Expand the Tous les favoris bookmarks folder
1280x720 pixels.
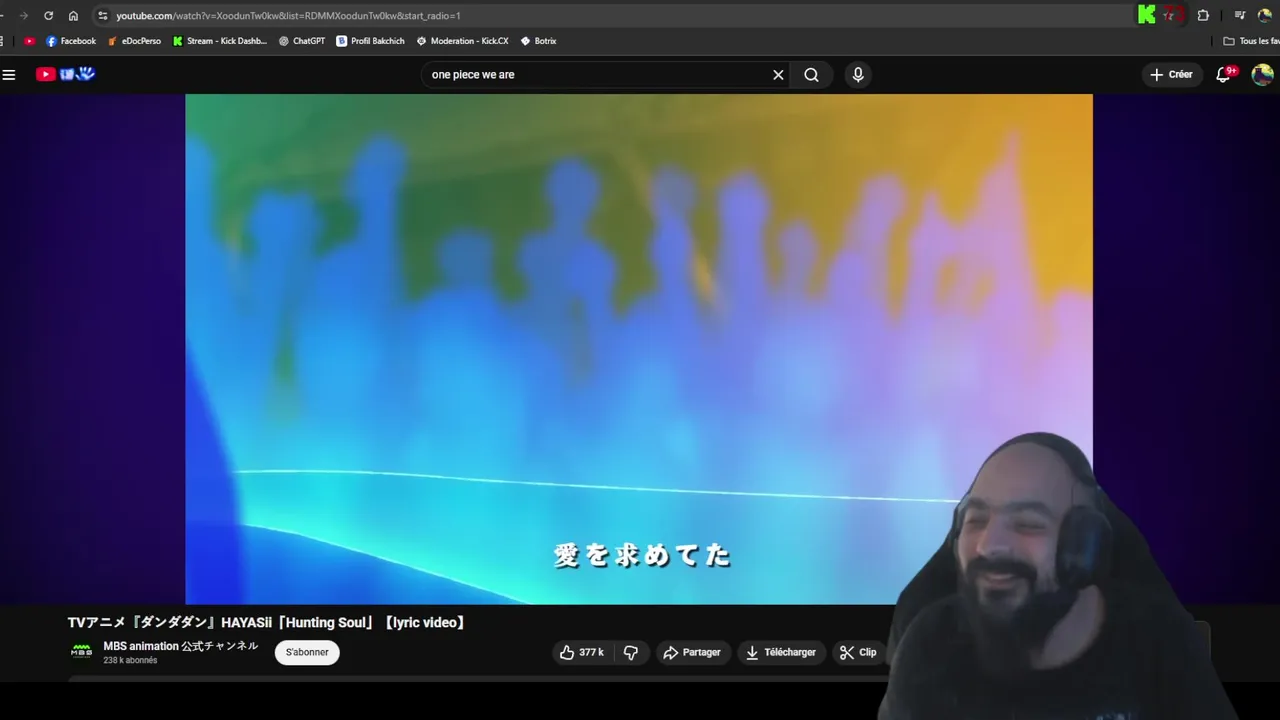pyautogui.click(x=1251, y=41)
